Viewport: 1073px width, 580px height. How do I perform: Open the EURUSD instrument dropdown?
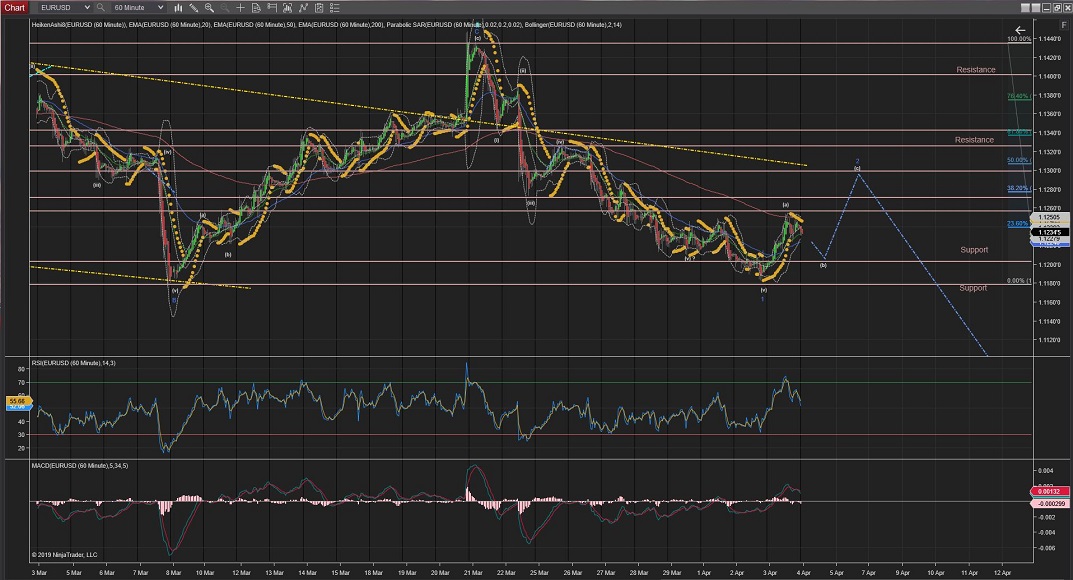tap(65, 7)
